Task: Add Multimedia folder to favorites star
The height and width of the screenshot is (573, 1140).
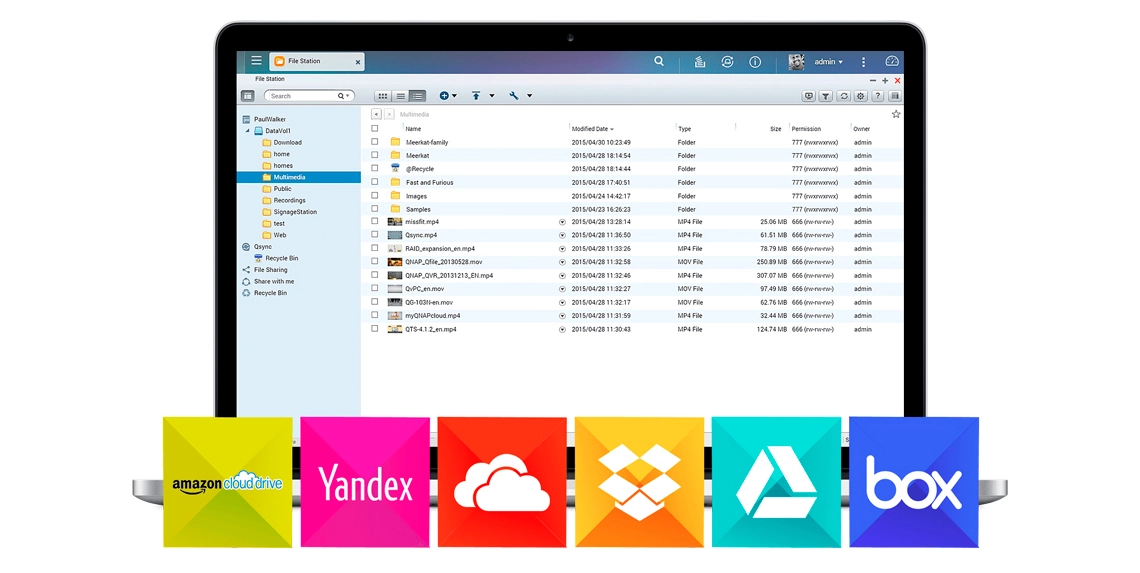Action: tap(896, 114)
